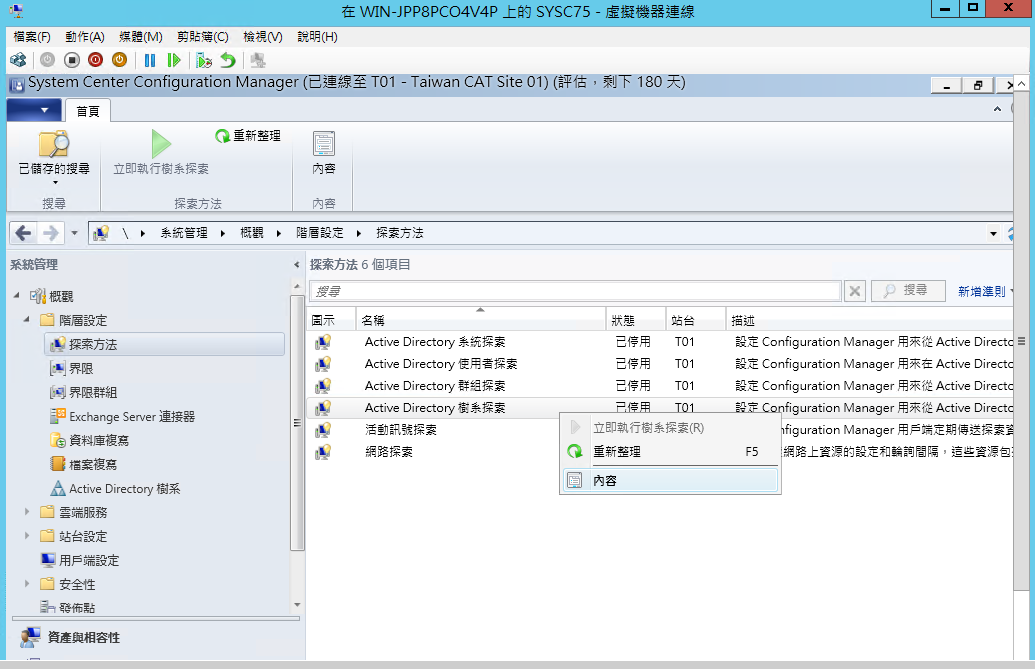Select Boundaries (界限) tree node
Viewport: 1035px width, 669px height.
(x=72, y=368)
